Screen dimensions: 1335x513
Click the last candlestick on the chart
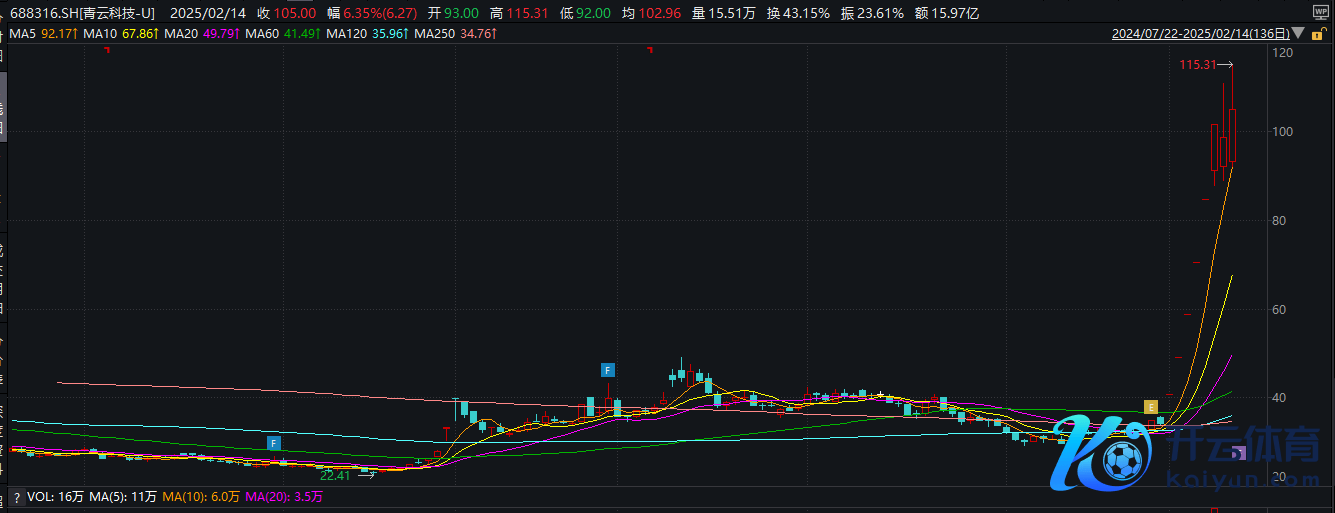1233,135
